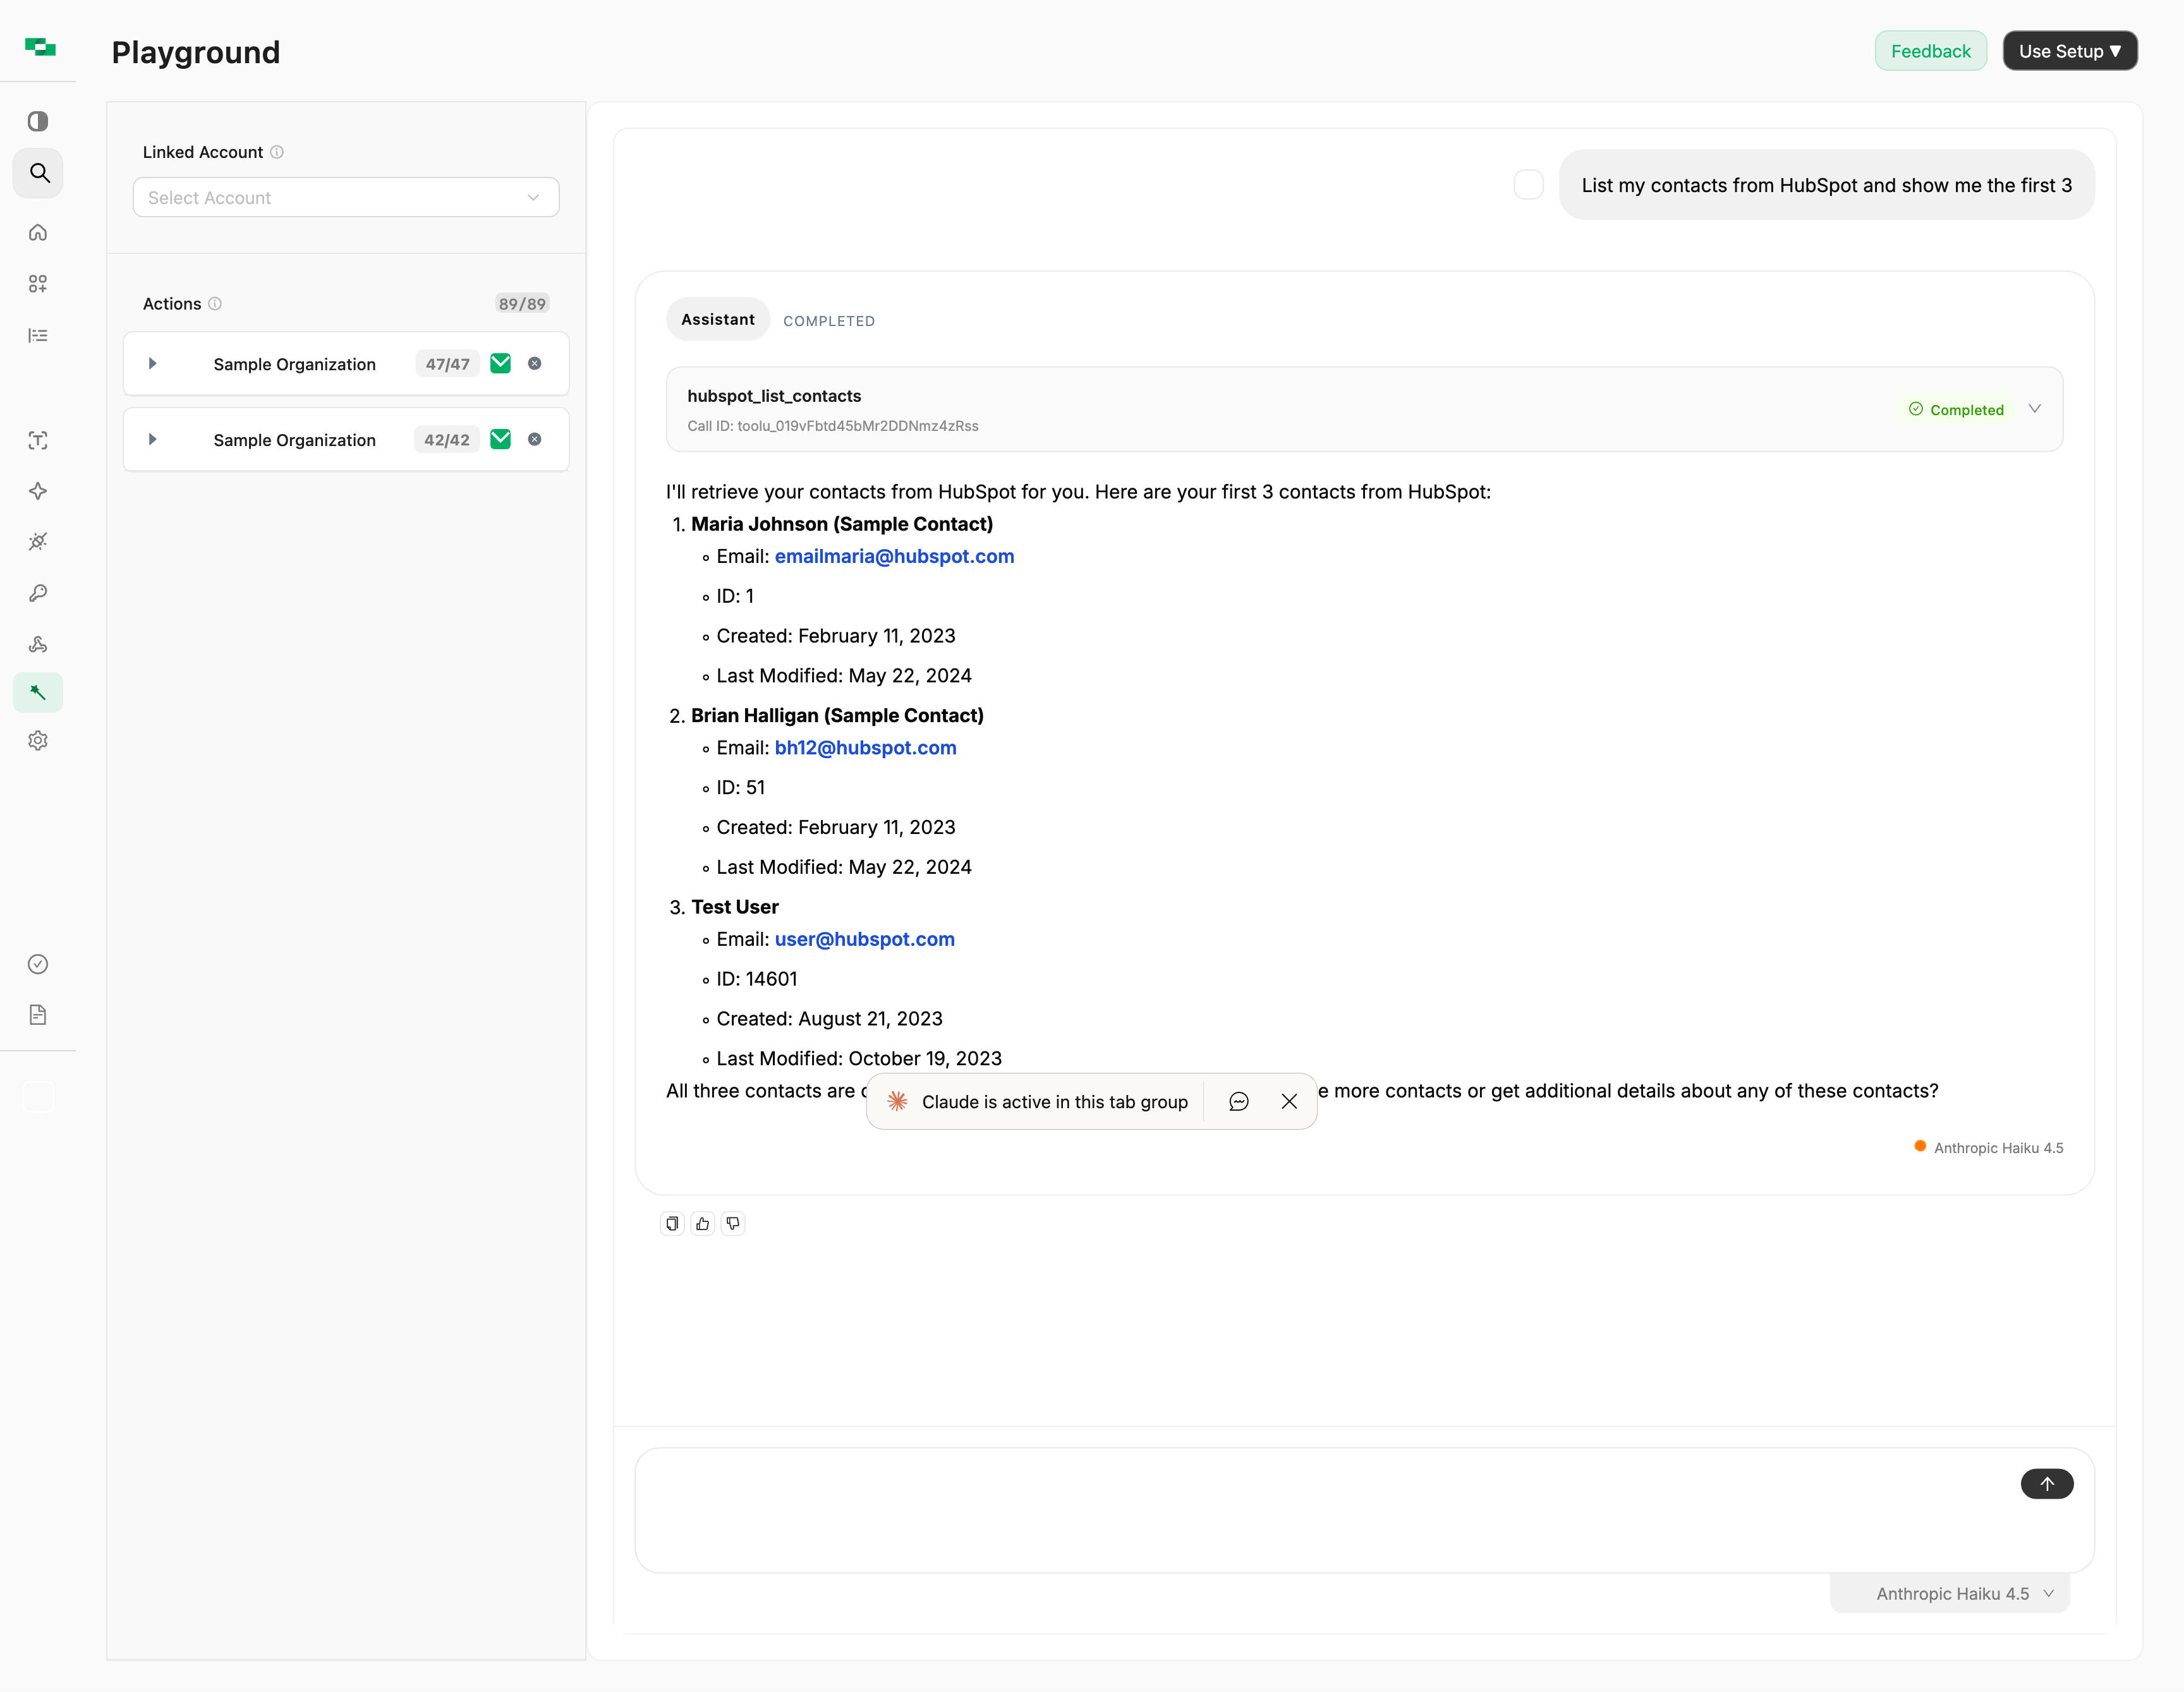Open the home icon in sidebar
Viewport: 2184px width, 1692px height.
(x=38, y=232)
